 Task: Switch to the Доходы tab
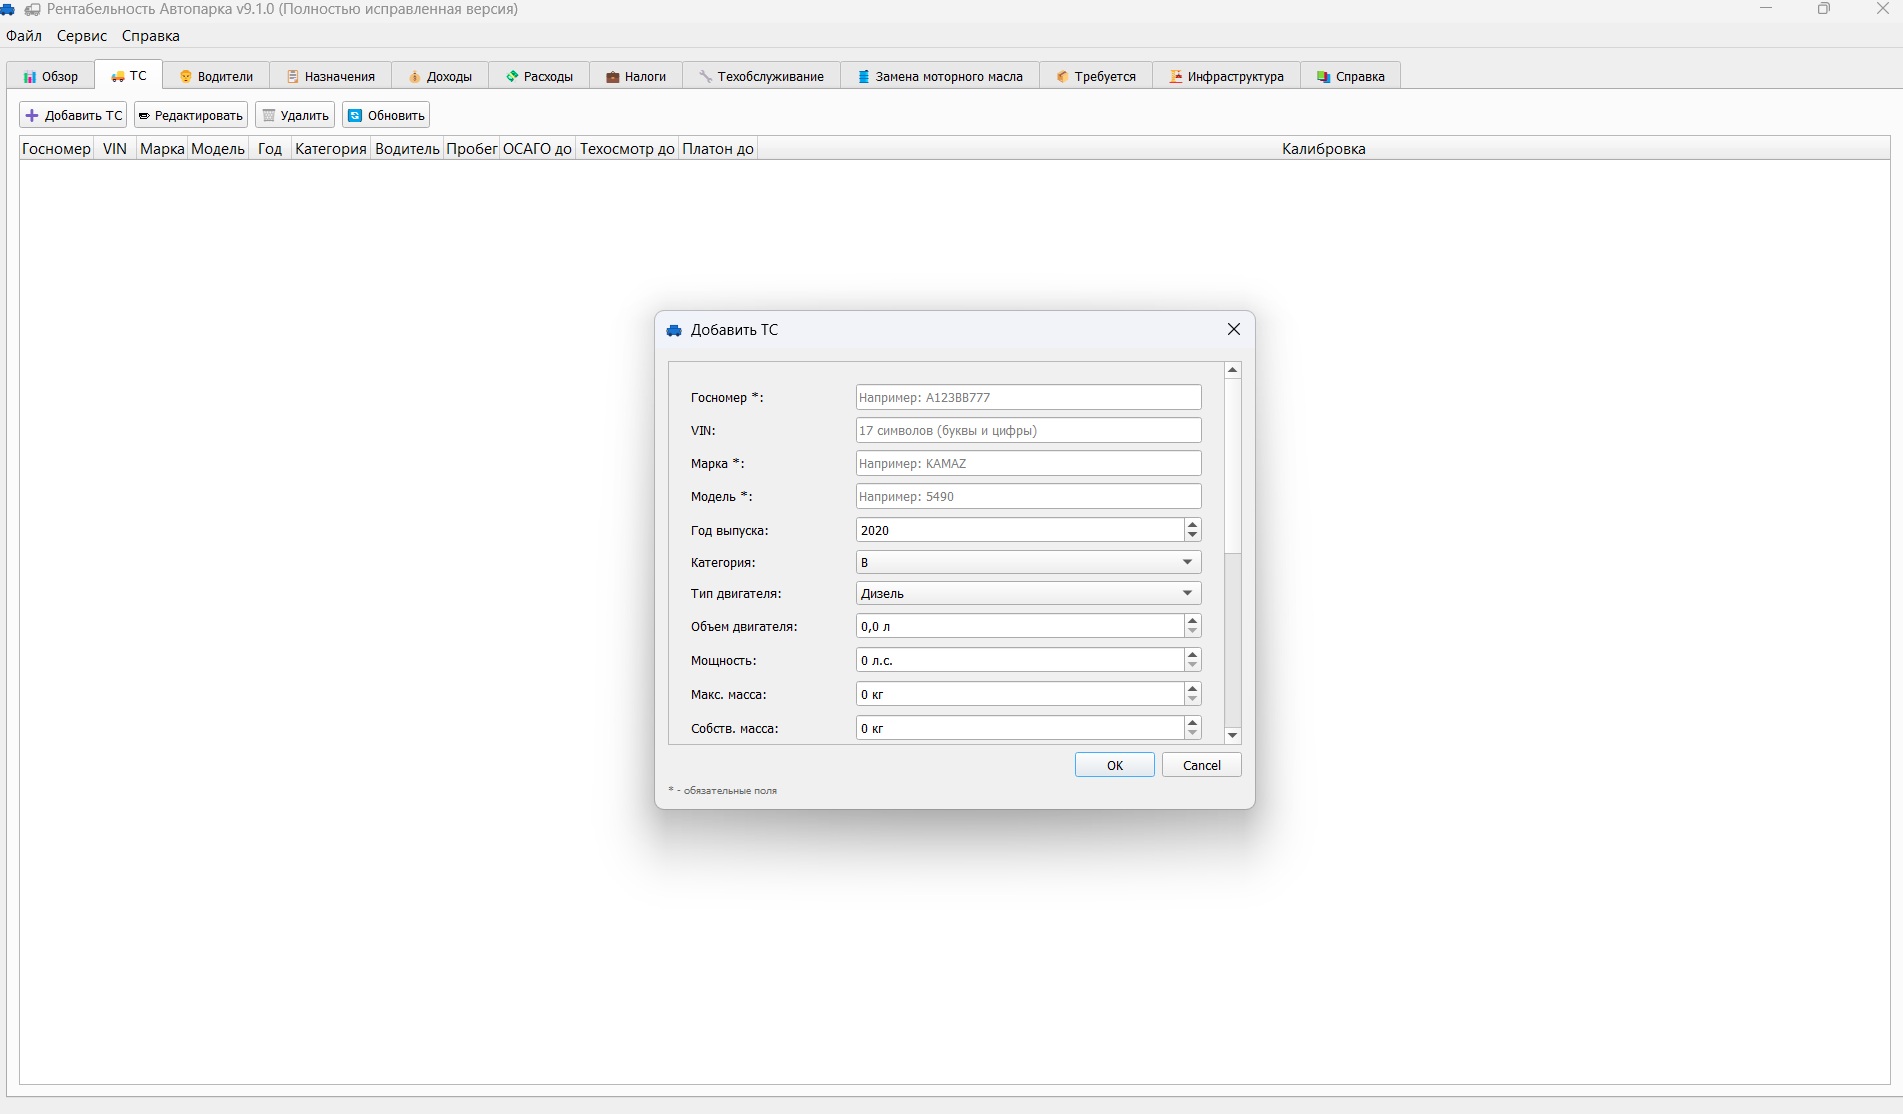[440, 76]
